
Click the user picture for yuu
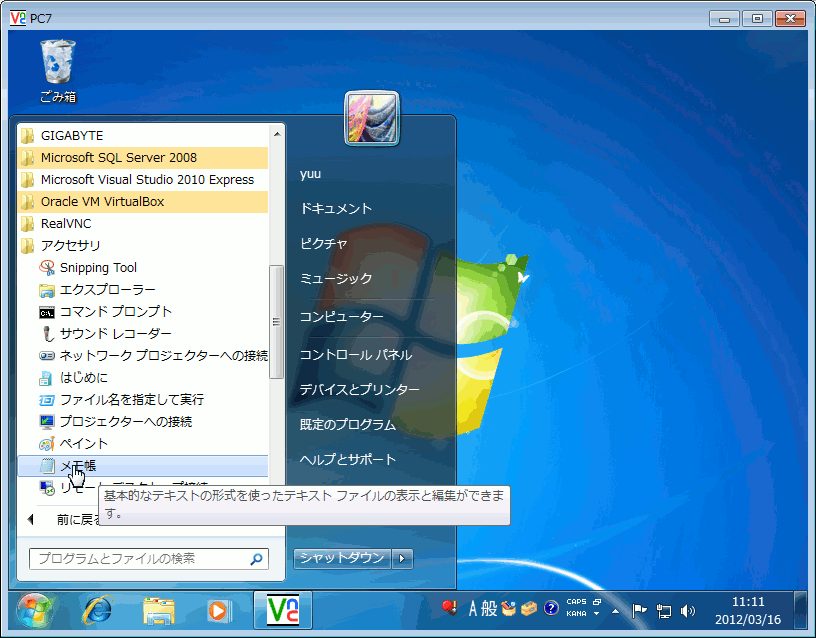[371, 117]
